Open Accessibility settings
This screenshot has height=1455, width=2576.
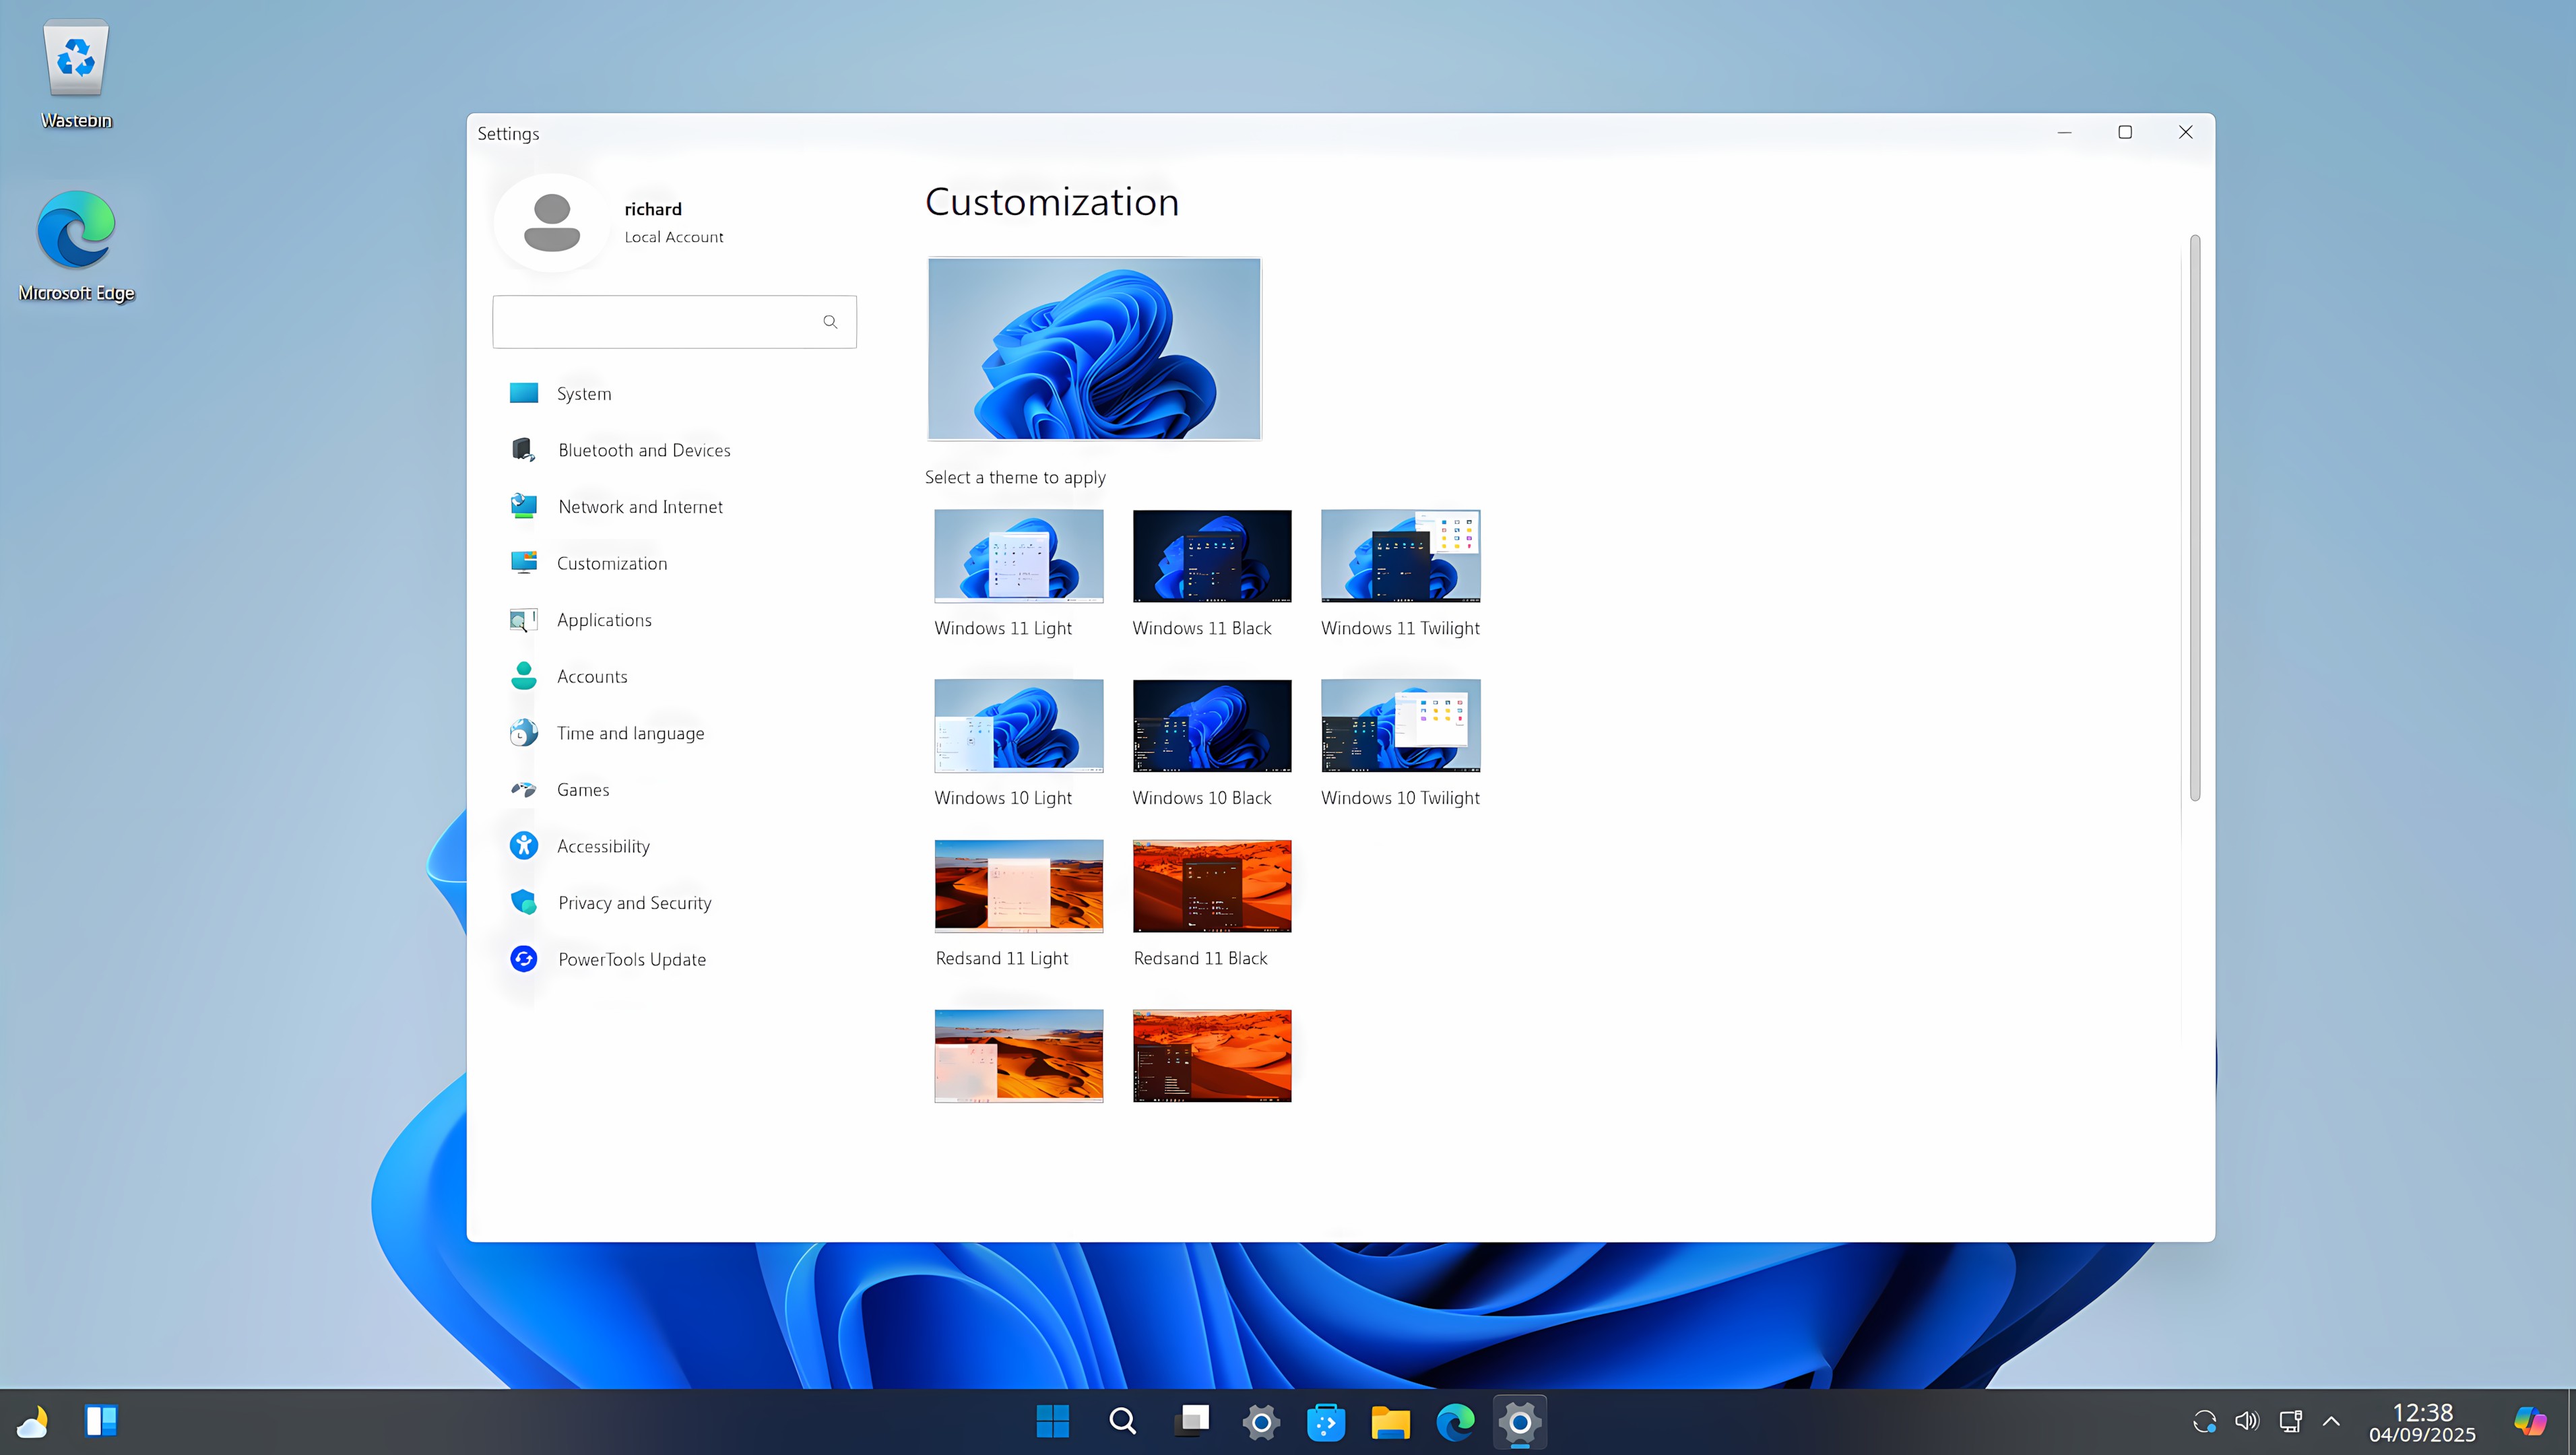(603, 845)
